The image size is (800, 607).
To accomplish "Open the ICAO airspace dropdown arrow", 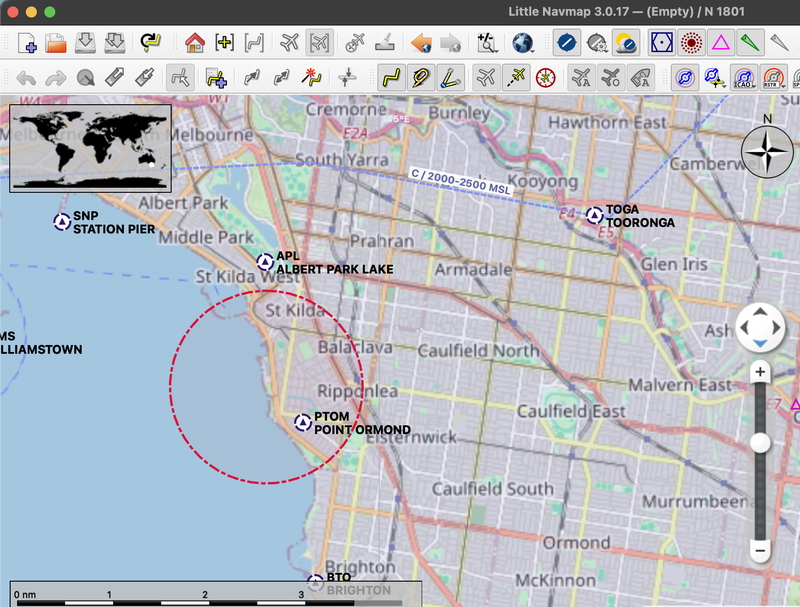I will [x=754, y=86].
